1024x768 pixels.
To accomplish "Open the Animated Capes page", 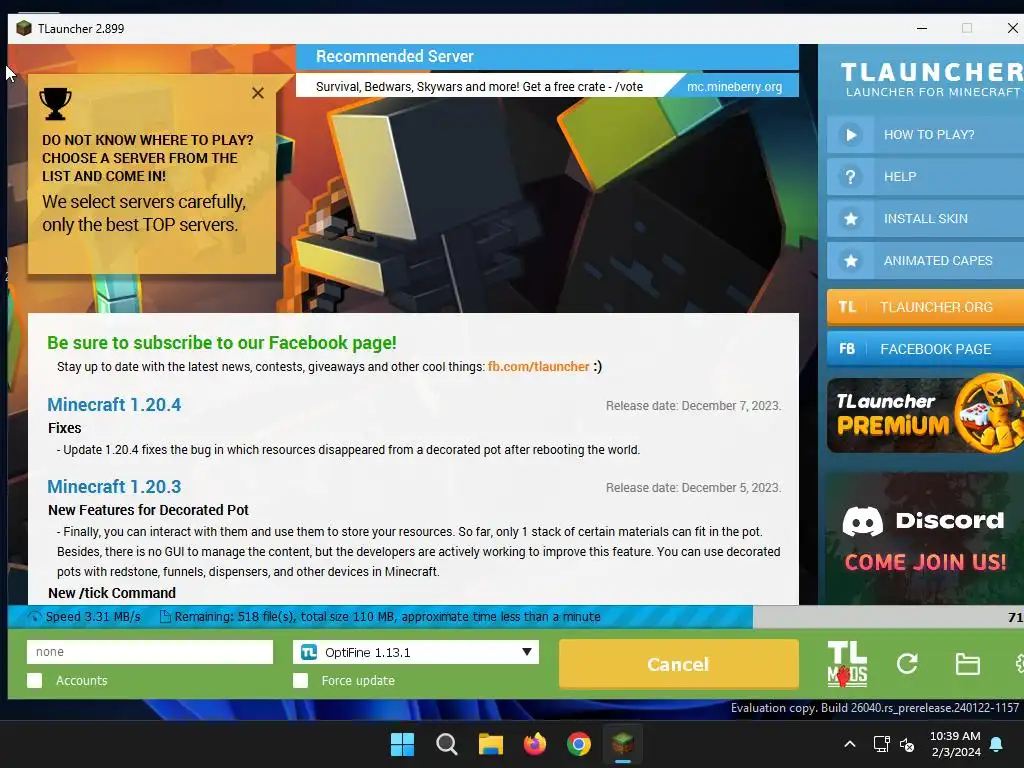I will point(925,261).
